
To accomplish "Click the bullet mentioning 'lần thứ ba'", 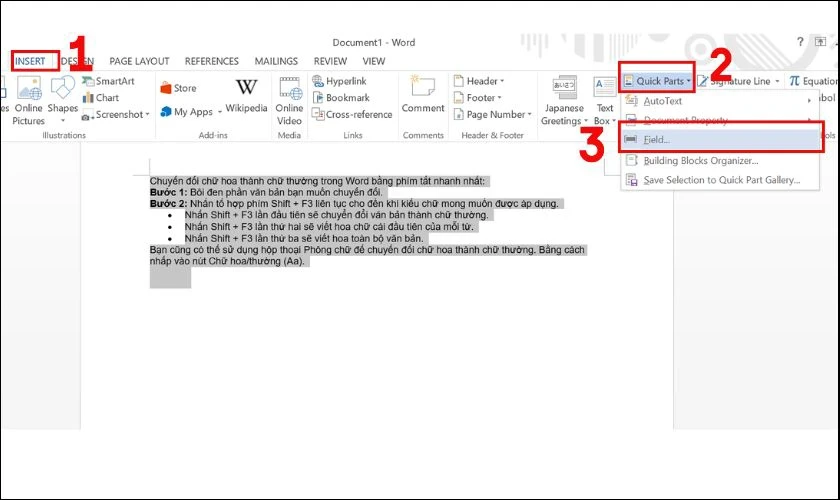I will click(304, 238).
